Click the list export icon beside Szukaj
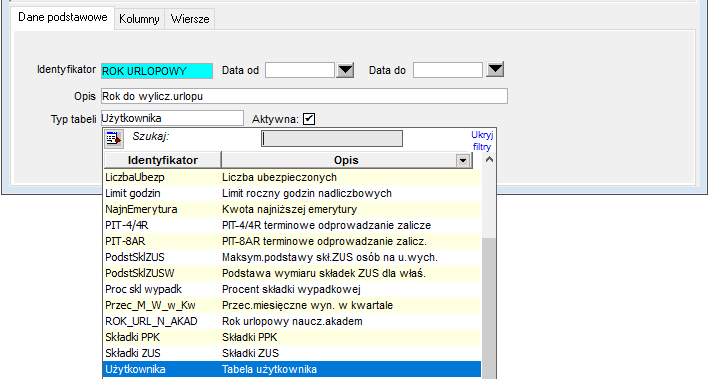The image size is (709, 379). click(113, 138)
